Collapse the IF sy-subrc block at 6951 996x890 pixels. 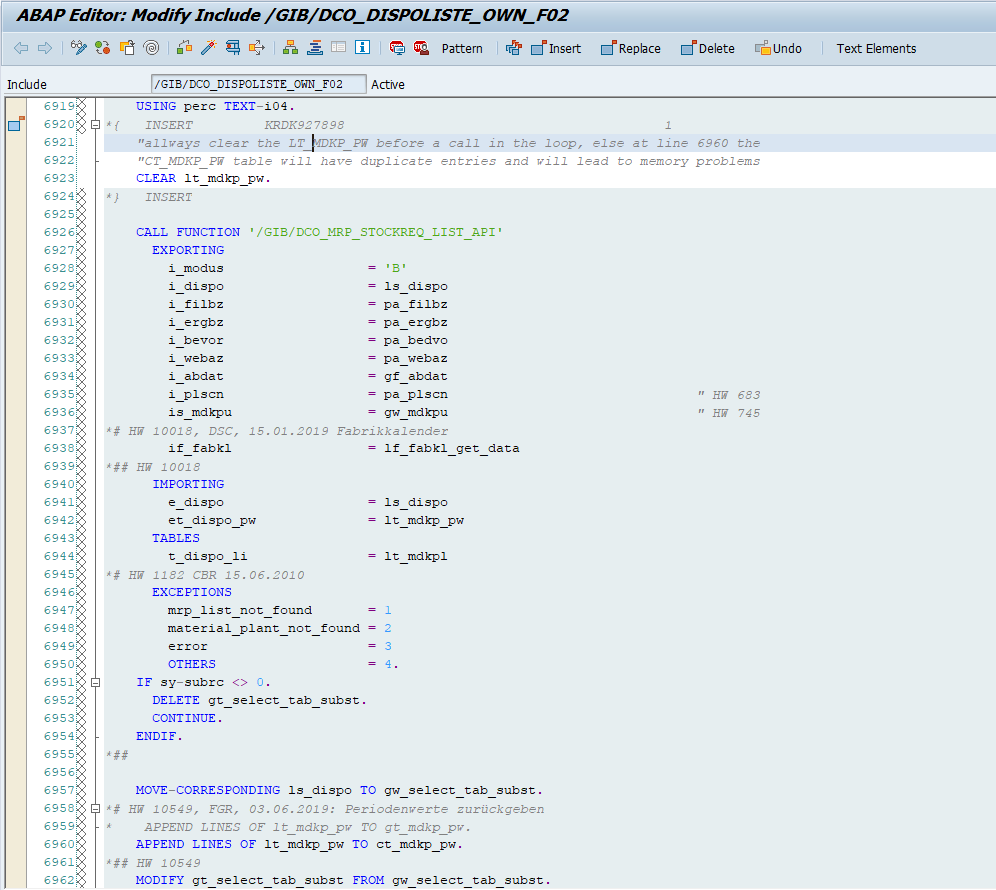[x=95, y=682]
